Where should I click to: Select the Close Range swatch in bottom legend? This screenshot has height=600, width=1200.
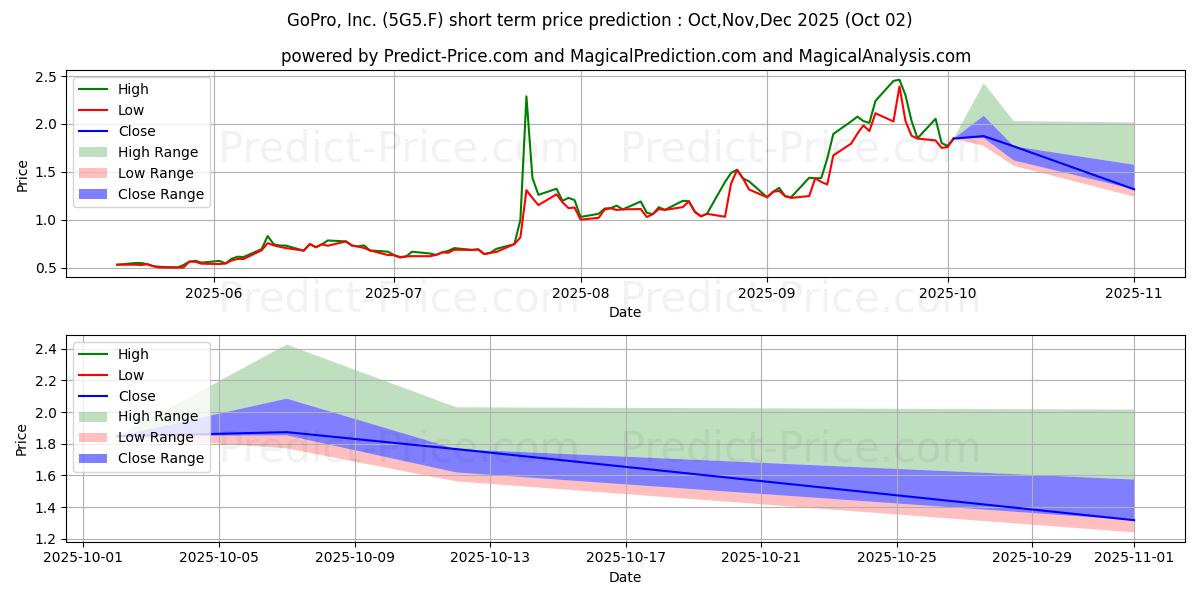(96, 459)
